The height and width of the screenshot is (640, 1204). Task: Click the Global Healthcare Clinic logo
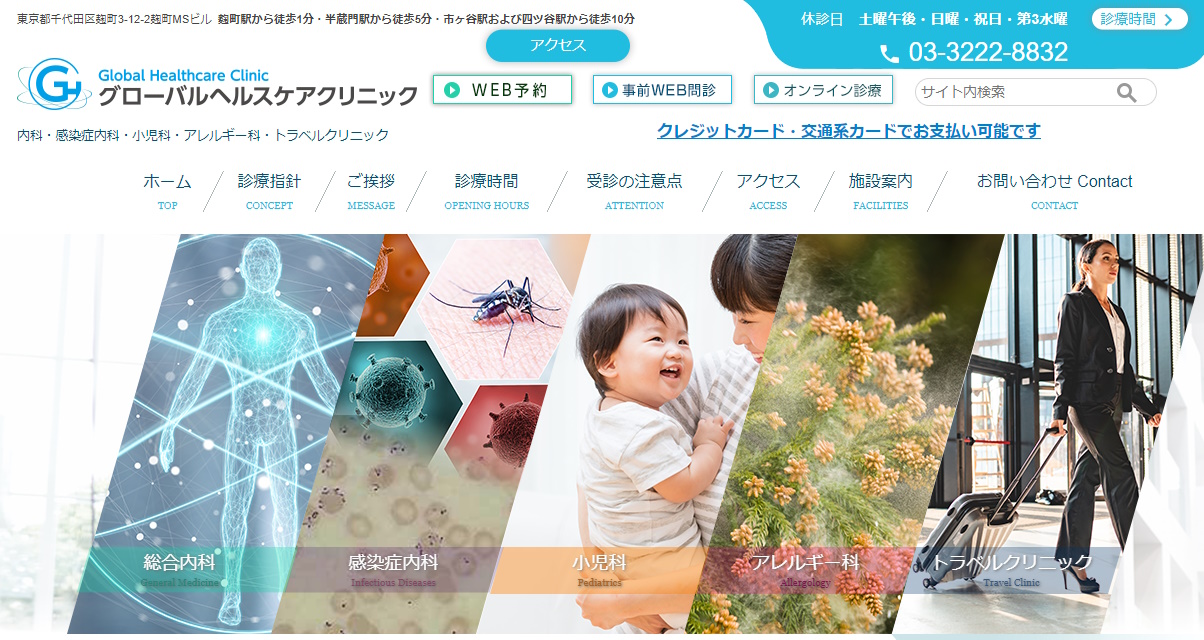(218, 85)
